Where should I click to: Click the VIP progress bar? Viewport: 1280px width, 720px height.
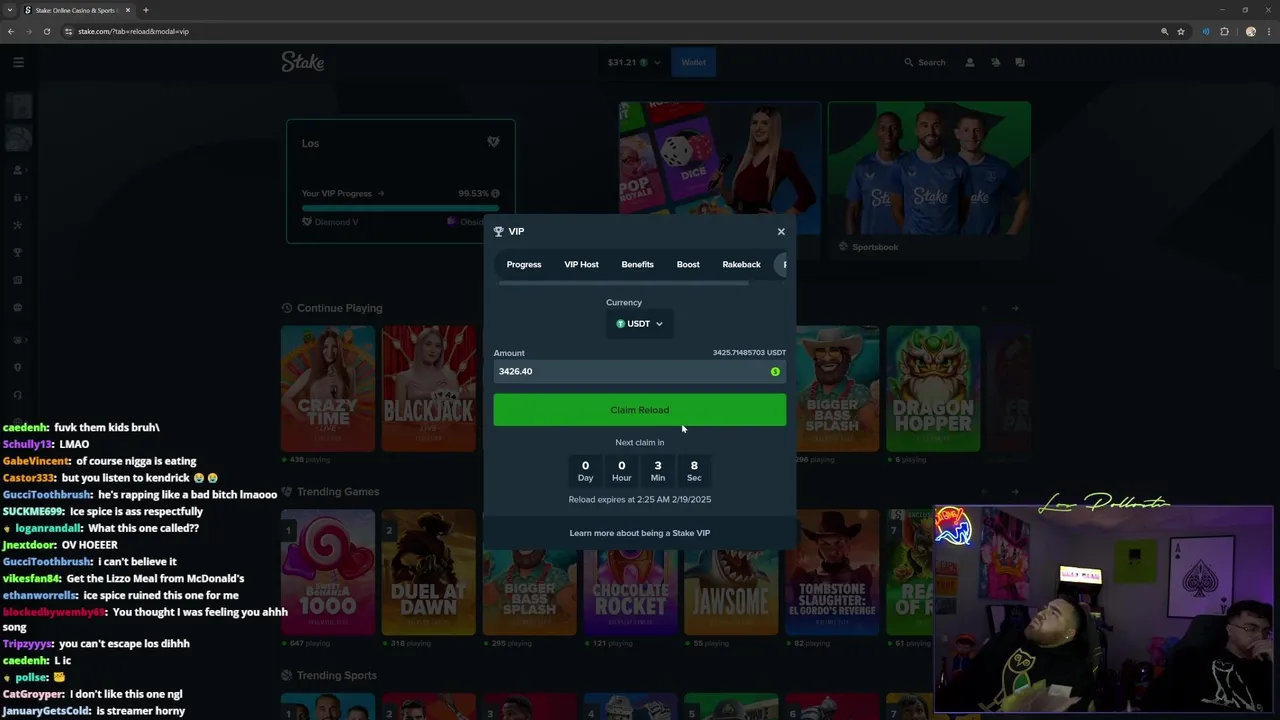pyautogui.click(x=401, y=208)
